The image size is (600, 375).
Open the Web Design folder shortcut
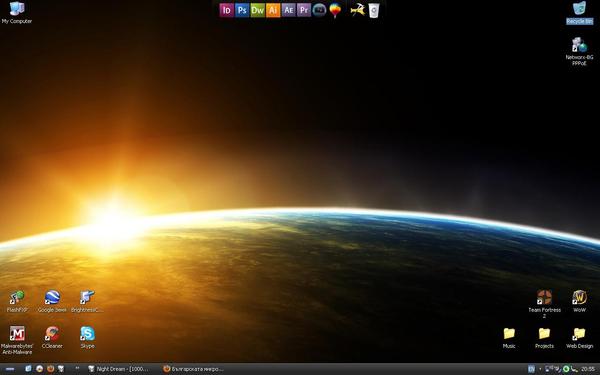point(579,338)
